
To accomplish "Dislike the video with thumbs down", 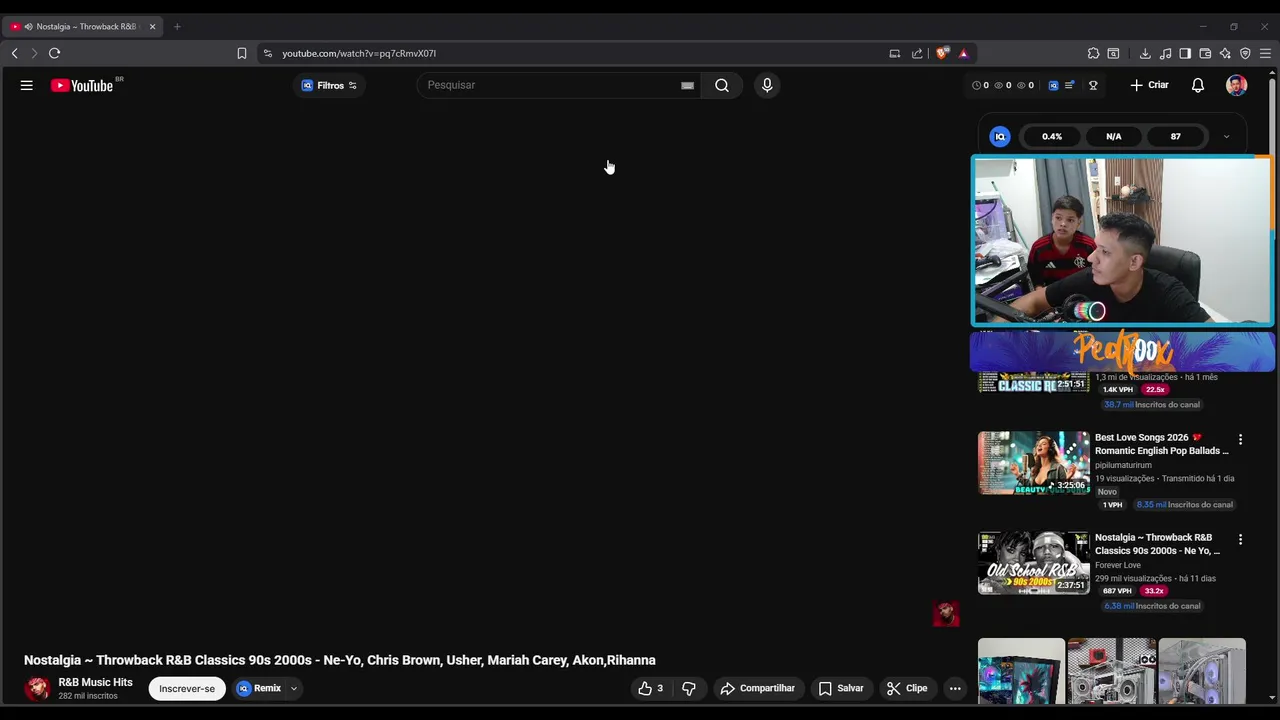I will (689, 689).
